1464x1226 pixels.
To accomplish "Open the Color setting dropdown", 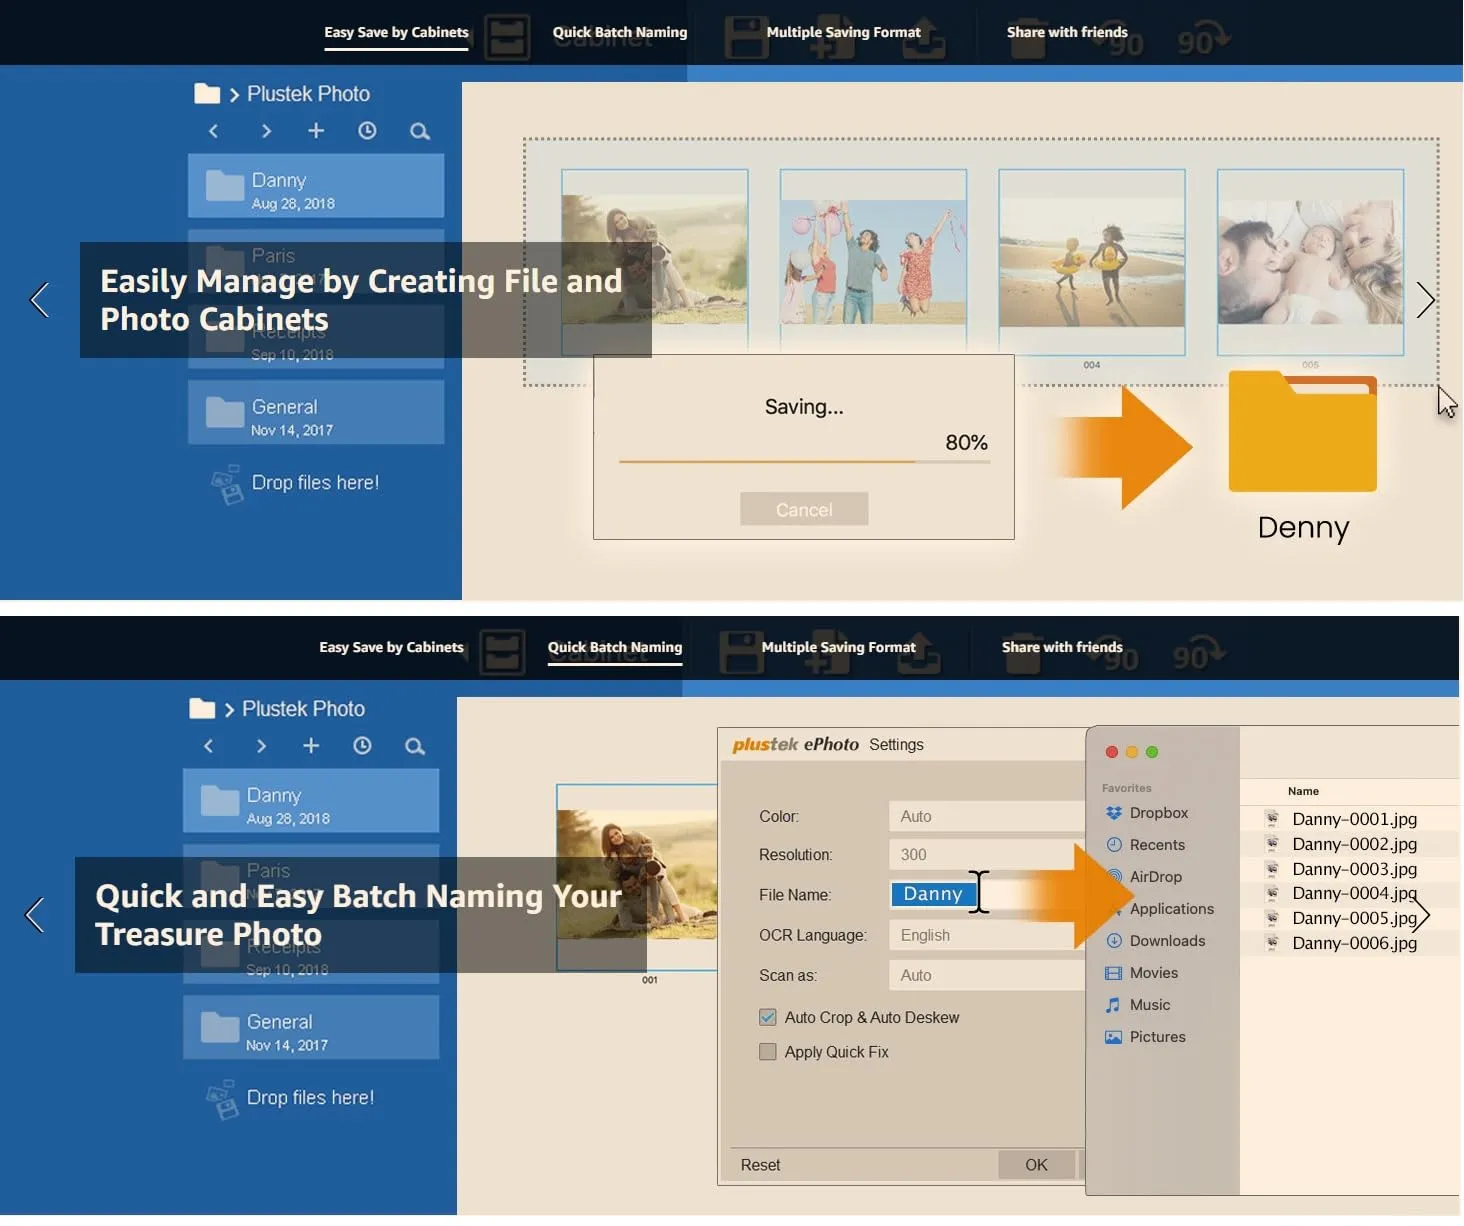I will tap(985, 816).
